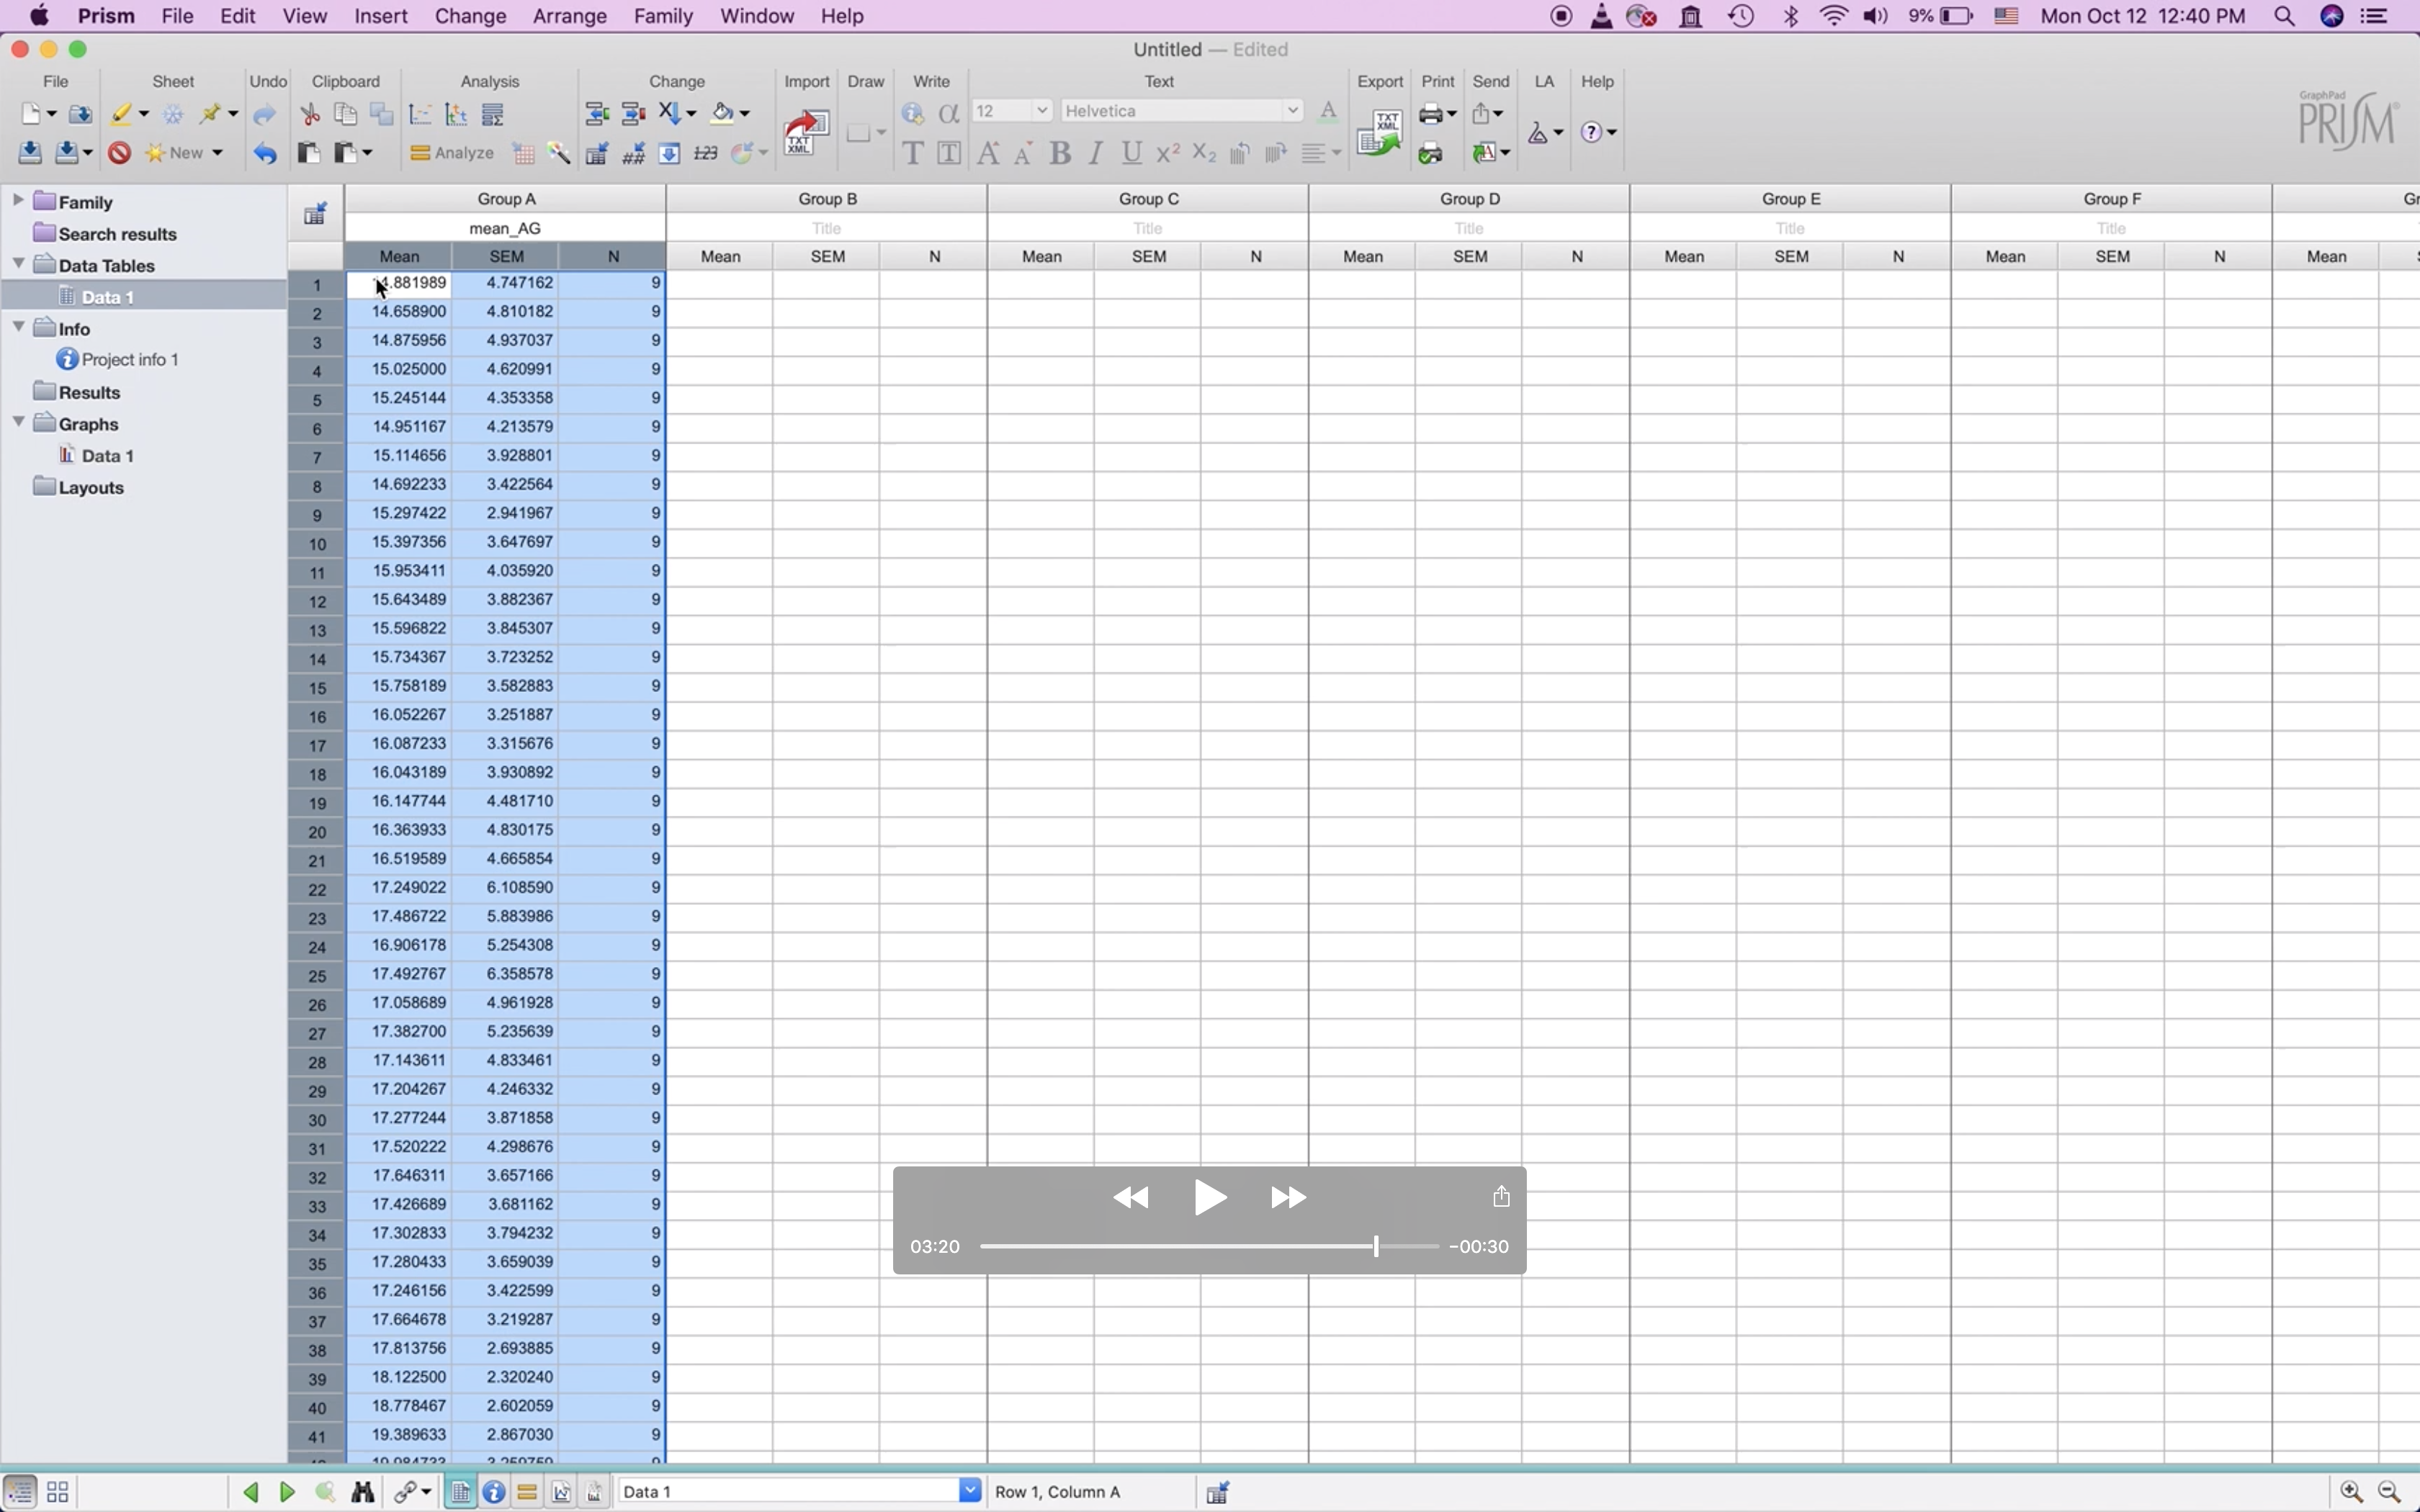Click the red Delete sheet icon
Screen dimensions: 2420x1512
(119, 153)
